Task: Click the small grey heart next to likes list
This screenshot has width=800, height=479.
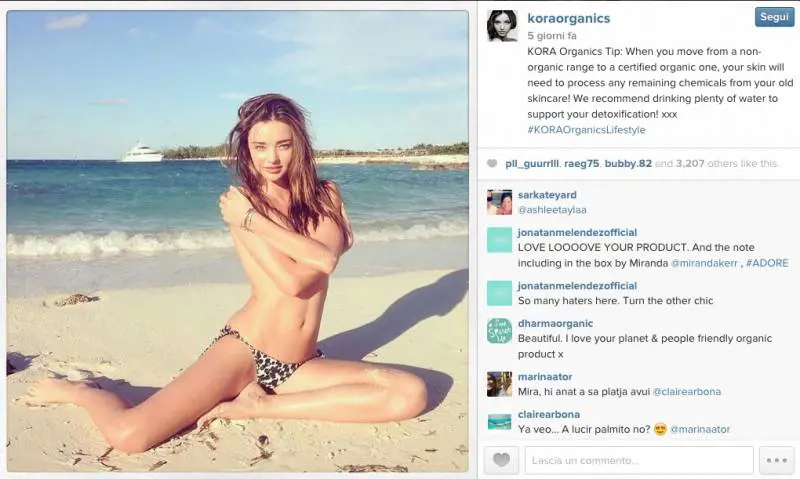Action: [x=492, y=164]
